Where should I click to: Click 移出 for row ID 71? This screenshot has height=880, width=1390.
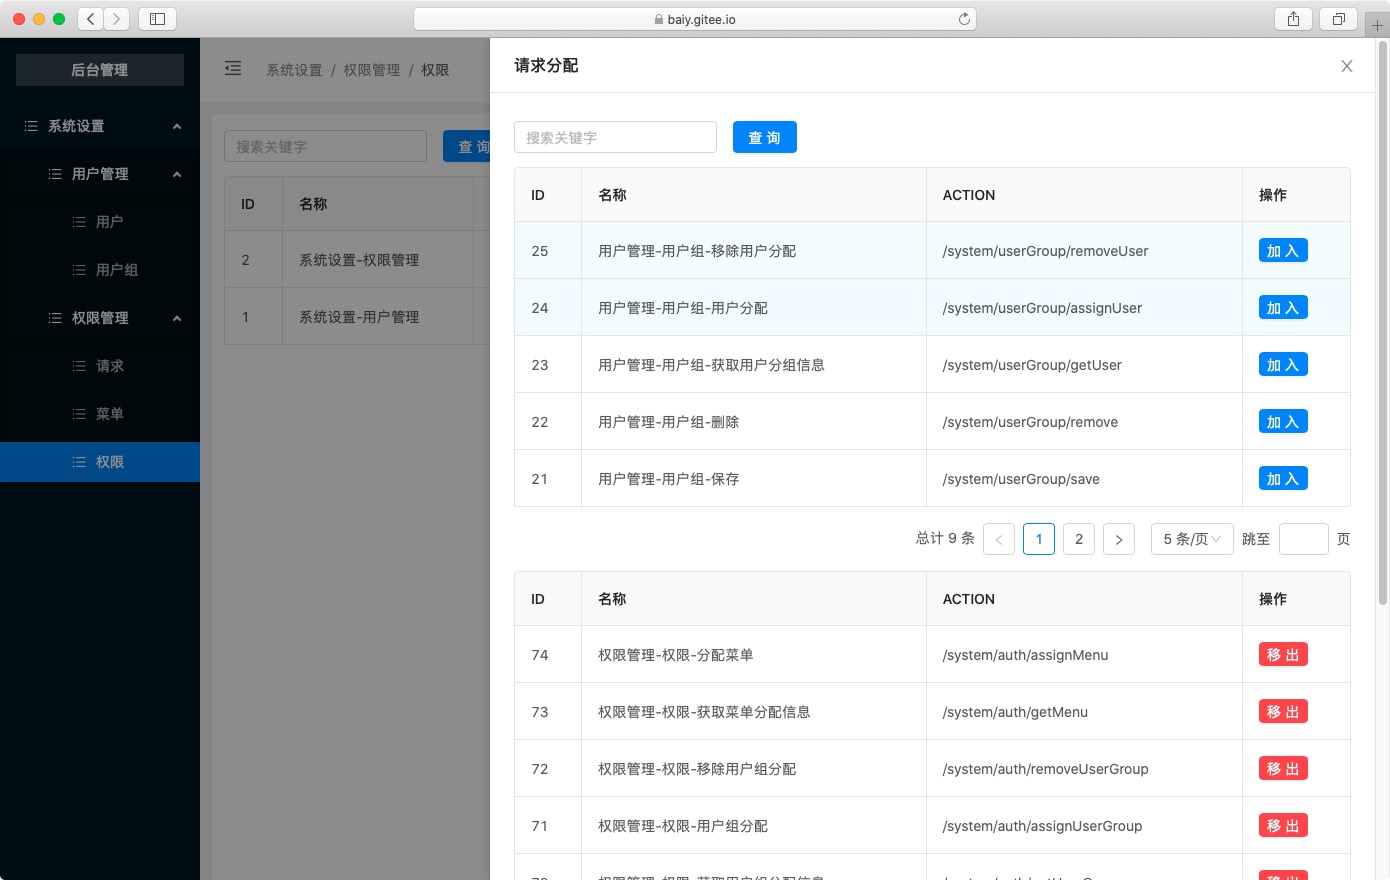coord(1283,826)
